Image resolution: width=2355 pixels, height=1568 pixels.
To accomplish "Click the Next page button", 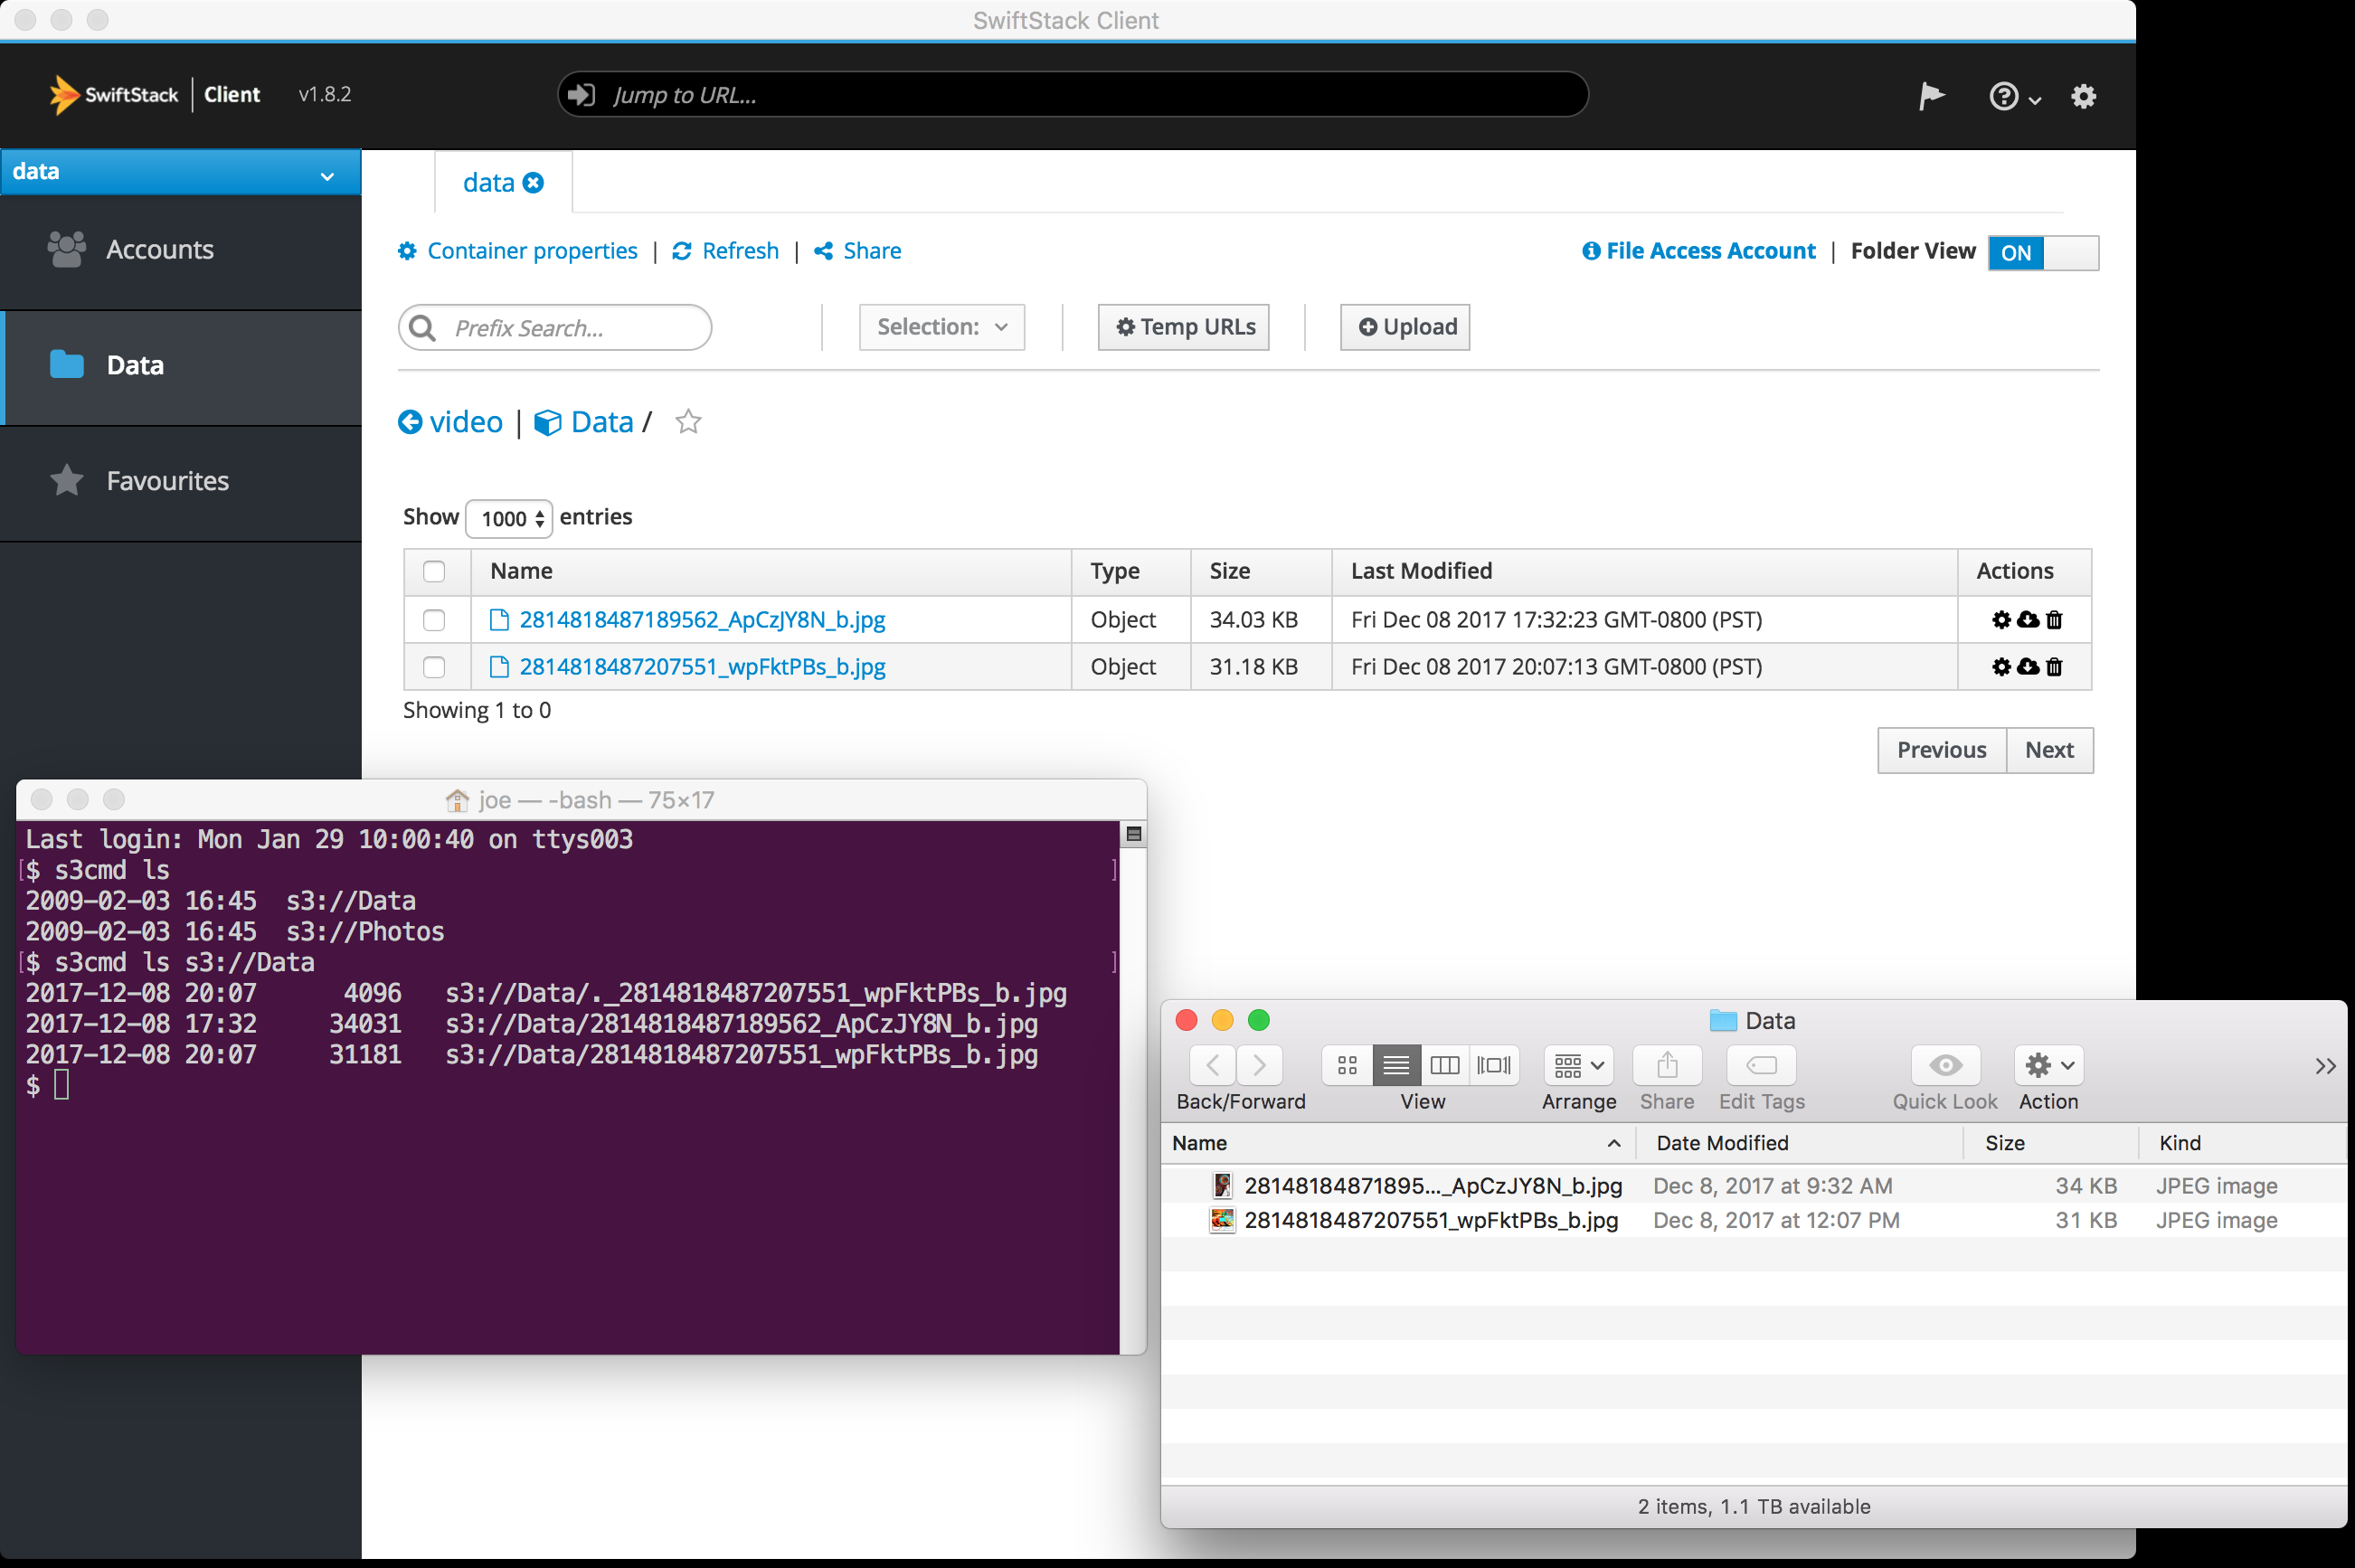I will tap(2049, 750).
